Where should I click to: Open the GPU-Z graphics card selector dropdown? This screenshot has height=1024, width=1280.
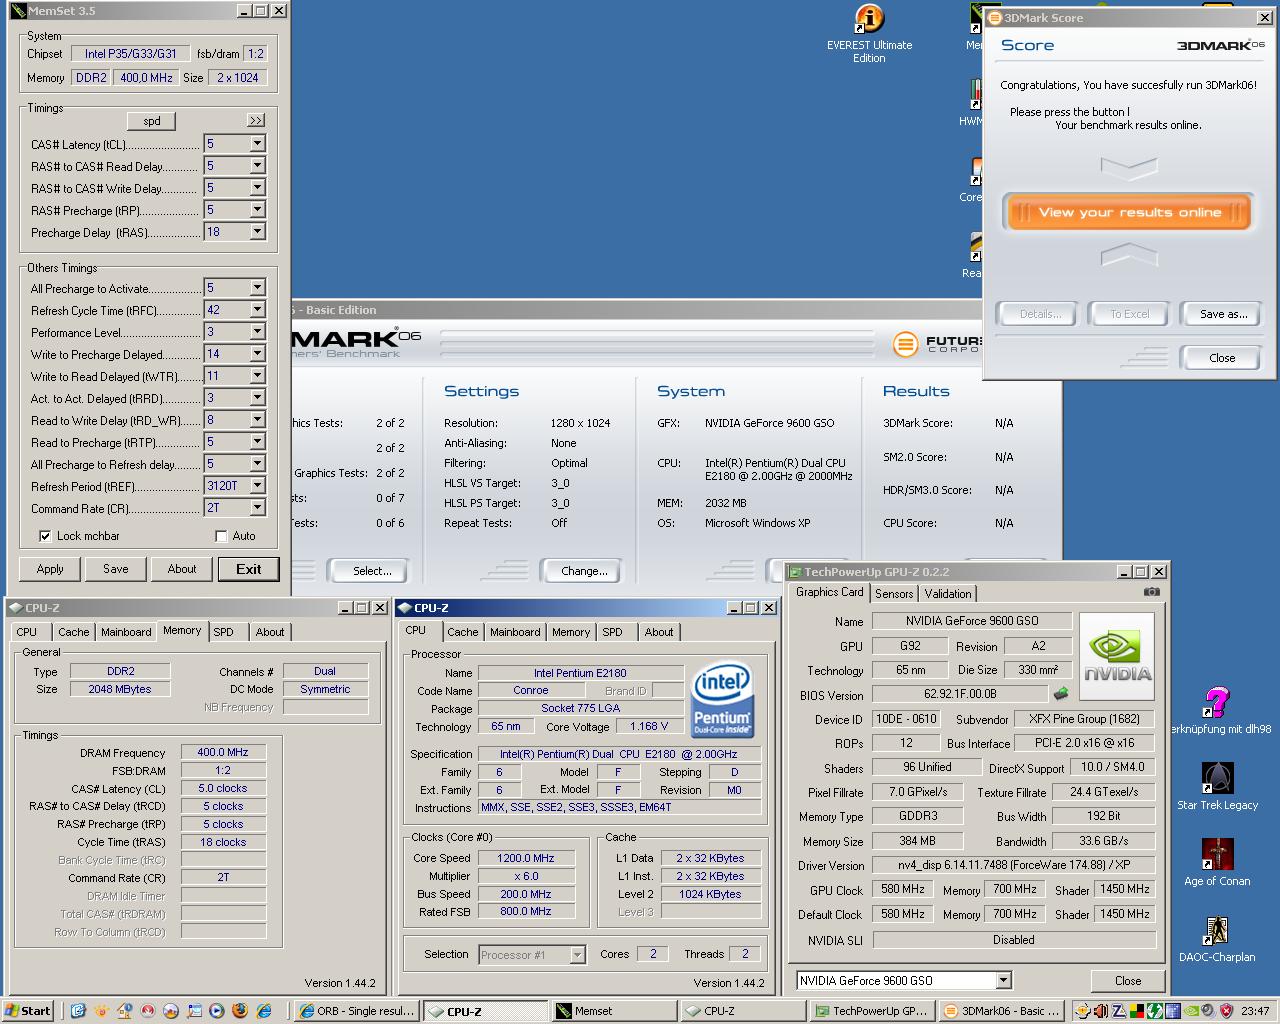coord(1003,980)
